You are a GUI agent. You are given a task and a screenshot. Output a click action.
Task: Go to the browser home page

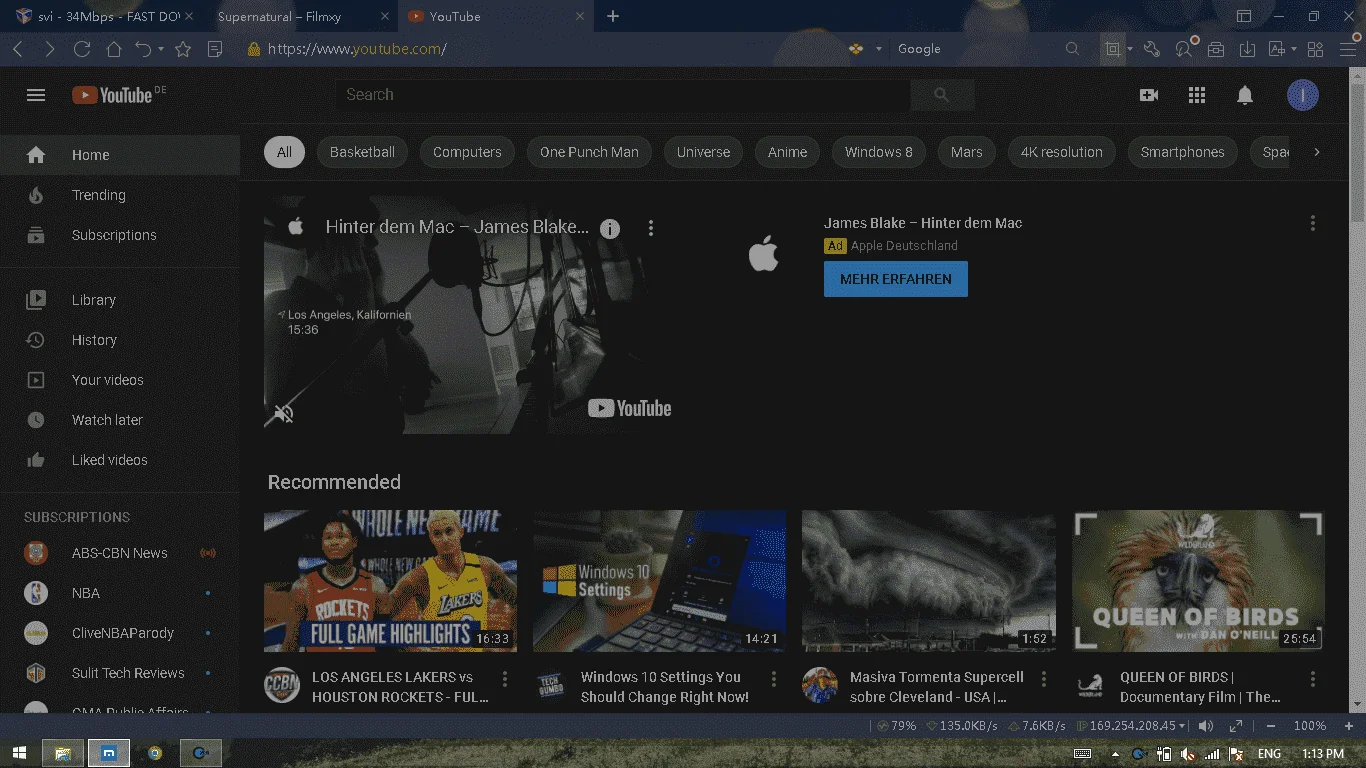pos(114,49)
